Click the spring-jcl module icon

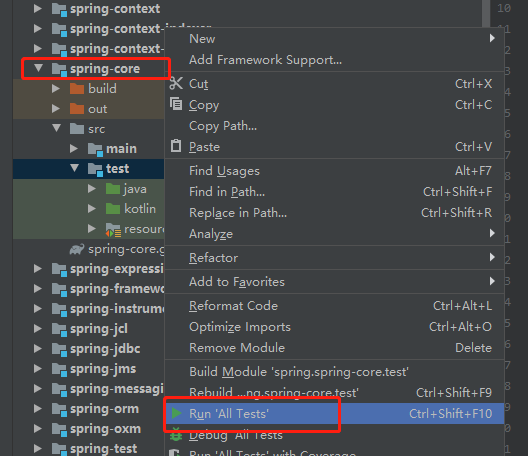point(59,329)
